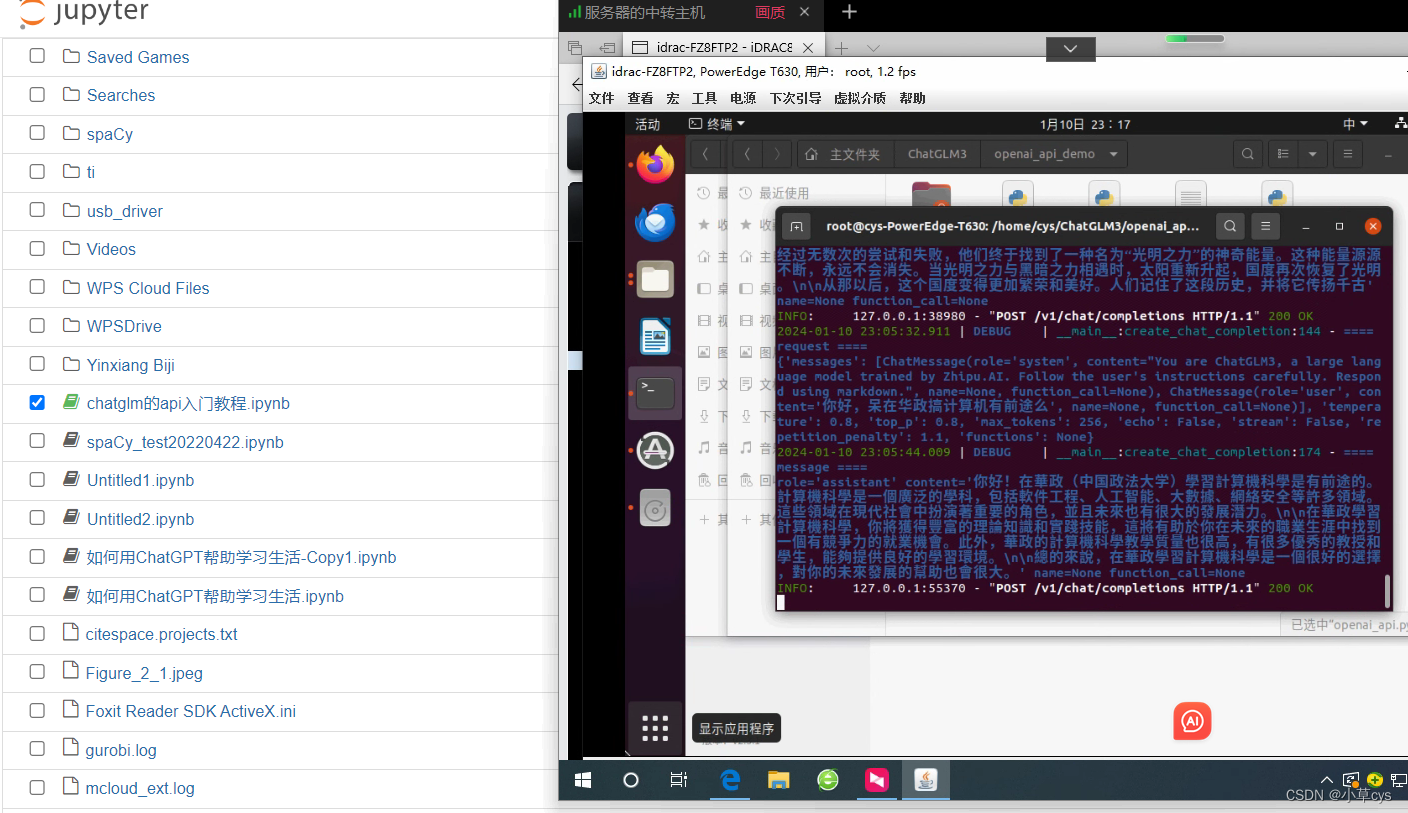Open the Firefox icon in the Ubuntu dock
This screenshot has width=1408, height=813.
coord(655,164)
